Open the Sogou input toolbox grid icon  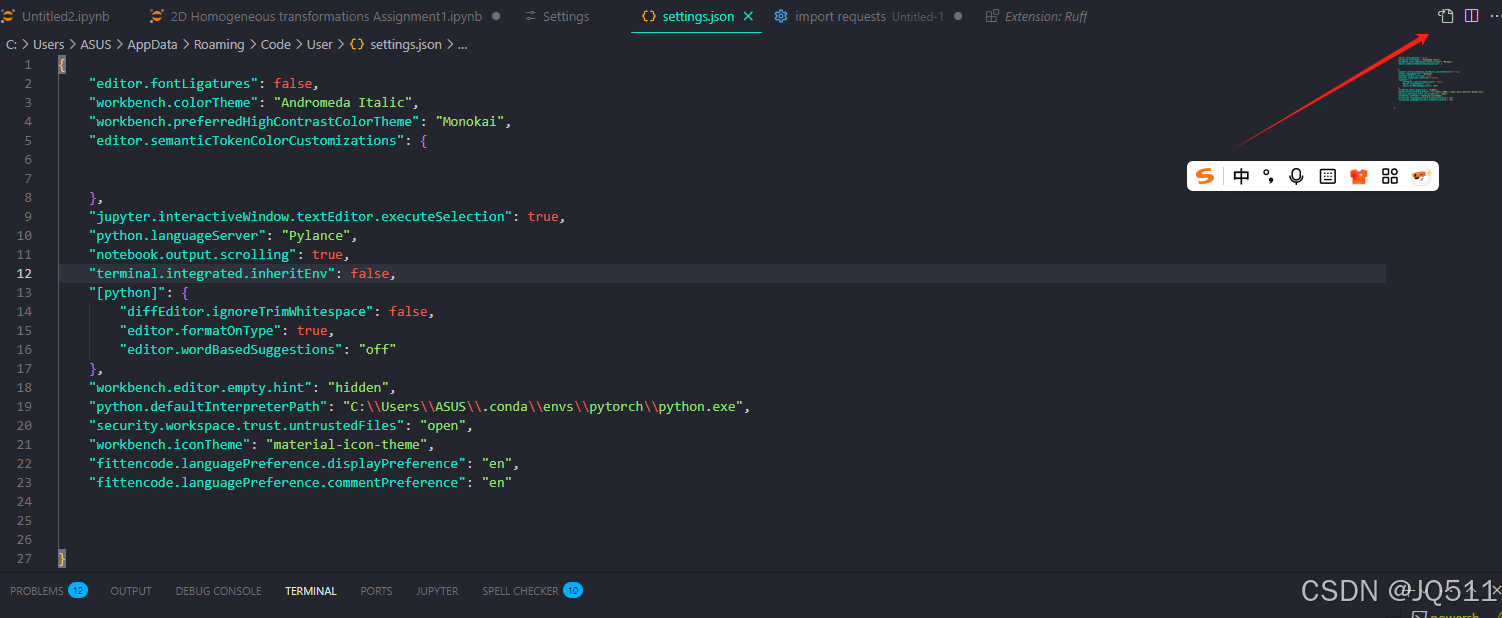[x=1390, y=176]
